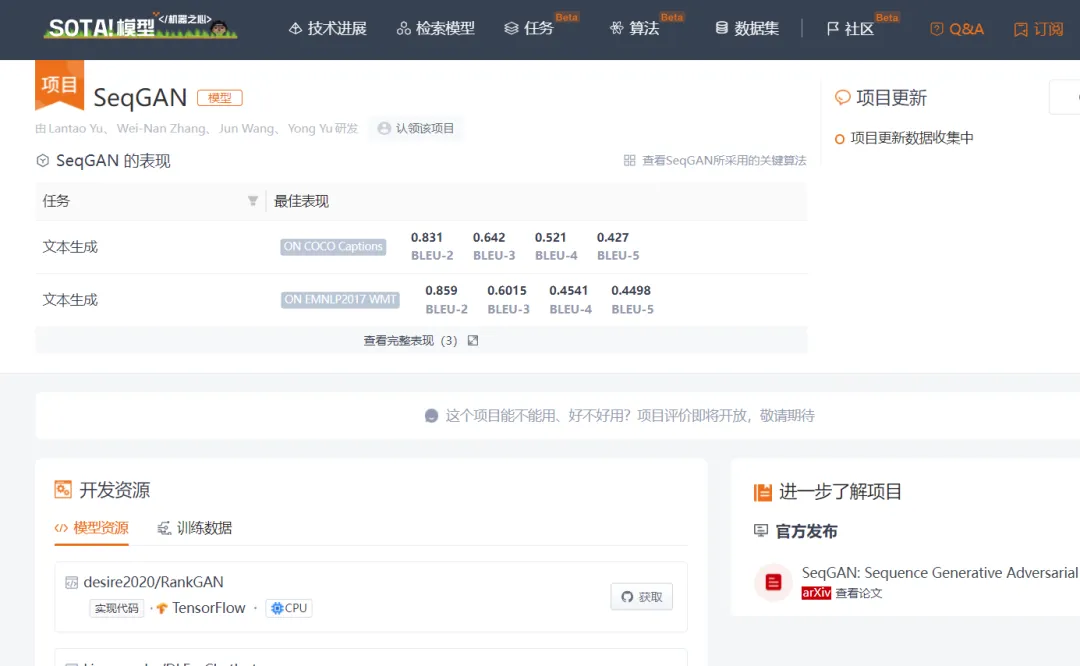Click the 算法 icon in header
The width and height of the screenshot is (1080, 666).
point(616,28)
